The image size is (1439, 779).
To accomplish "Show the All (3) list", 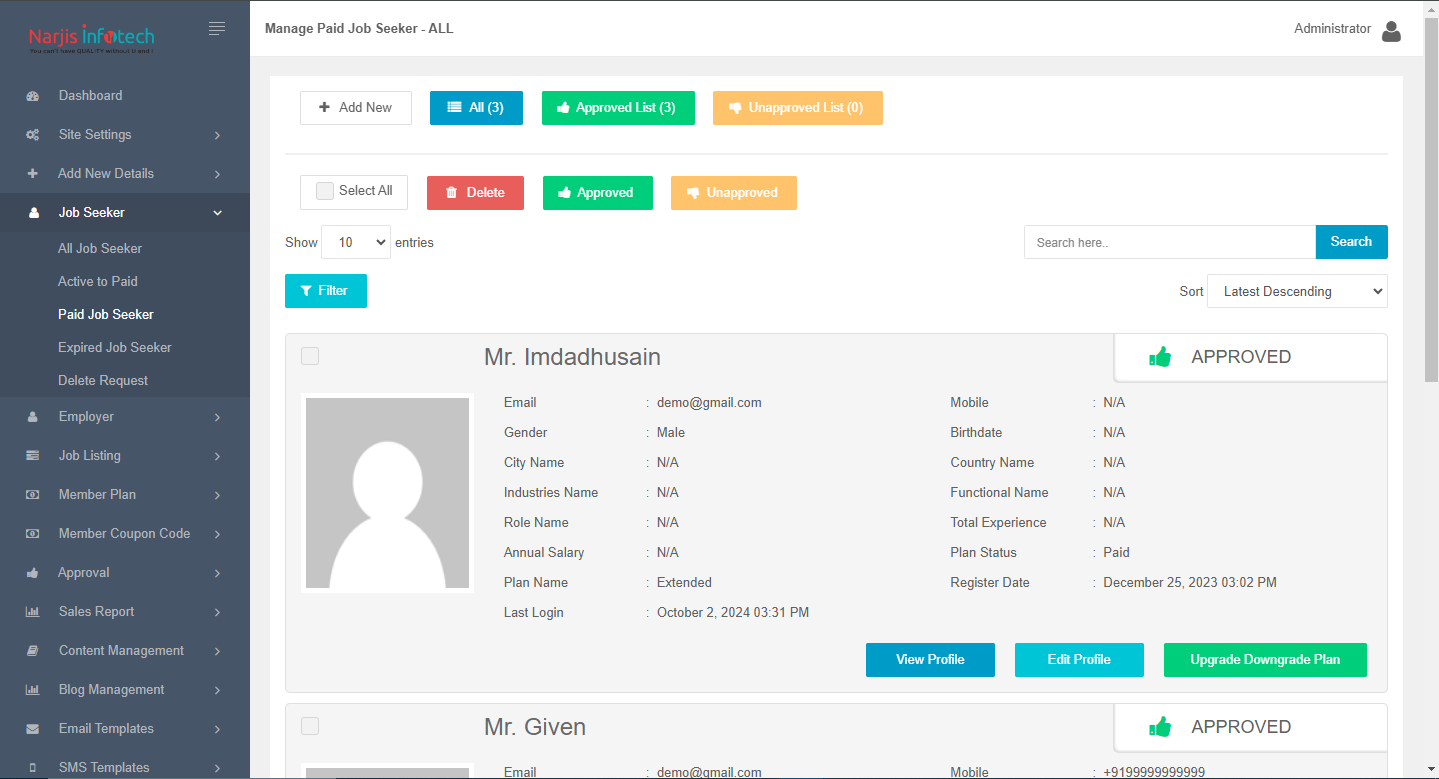I will tap(476, 108).
